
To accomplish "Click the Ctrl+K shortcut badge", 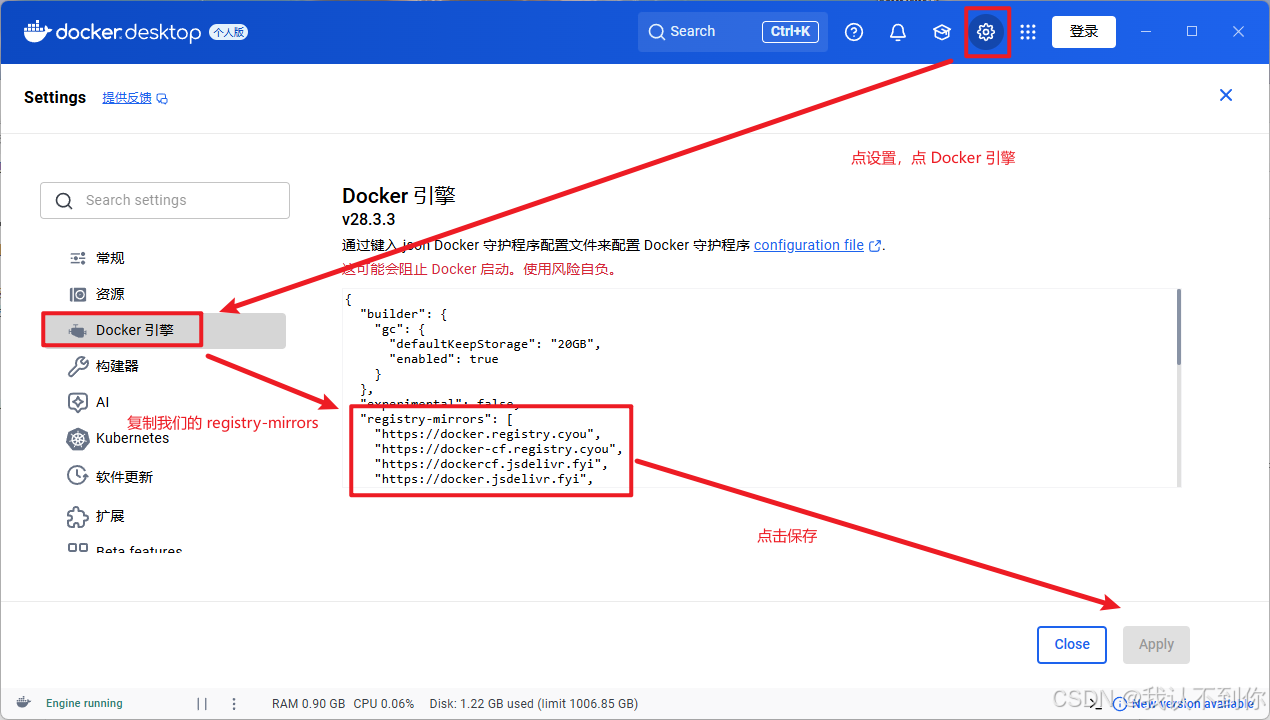I will click(790, 31).
